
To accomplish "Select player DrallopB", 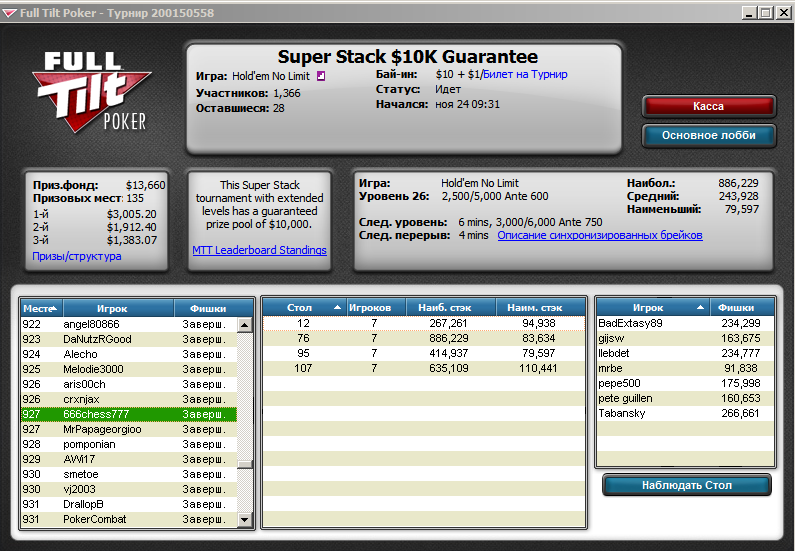I will point(129,504).
